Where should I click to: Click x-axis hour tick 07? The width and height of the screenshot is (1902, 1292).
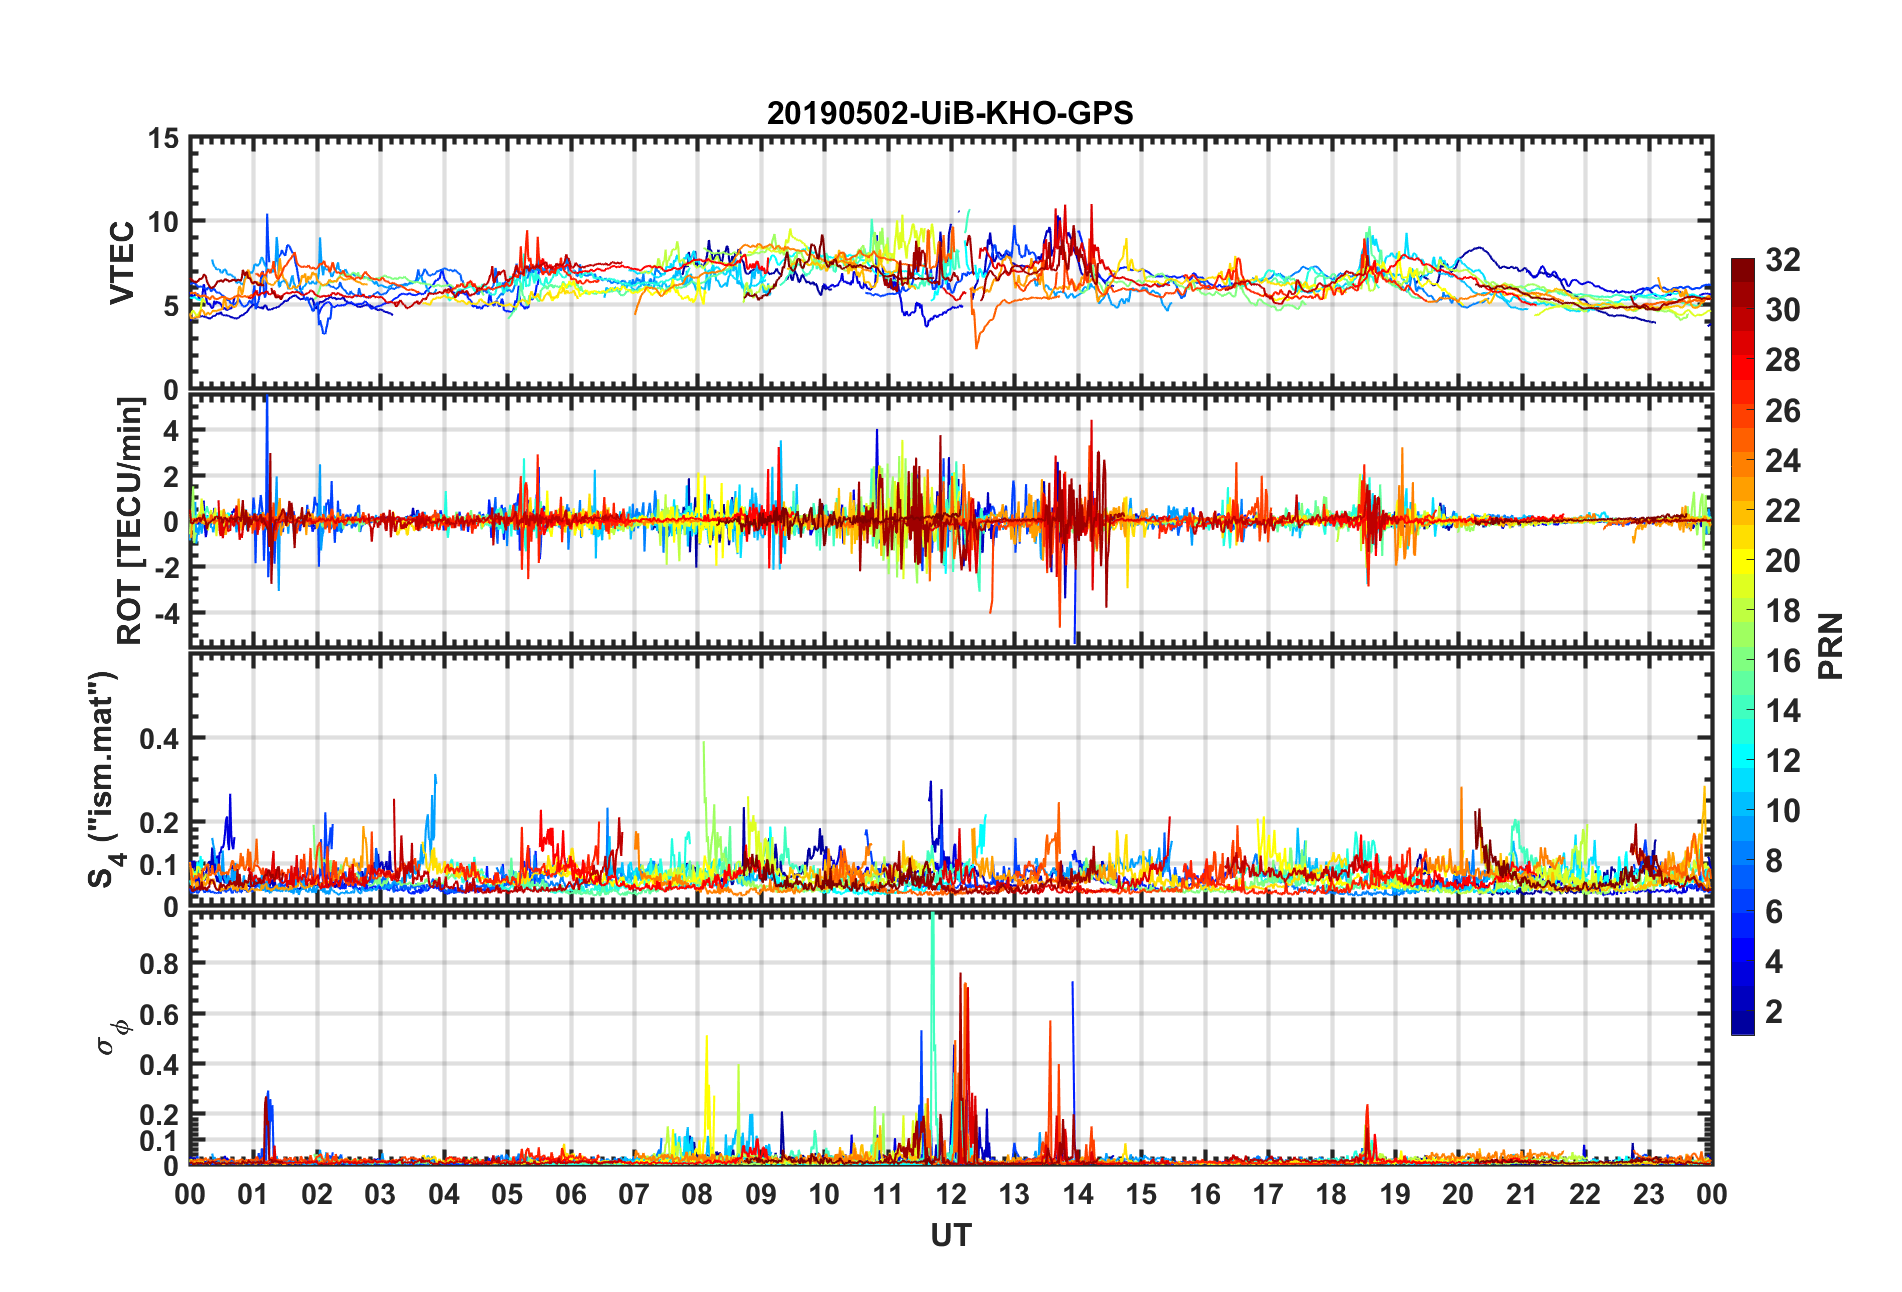point(634,1194)
